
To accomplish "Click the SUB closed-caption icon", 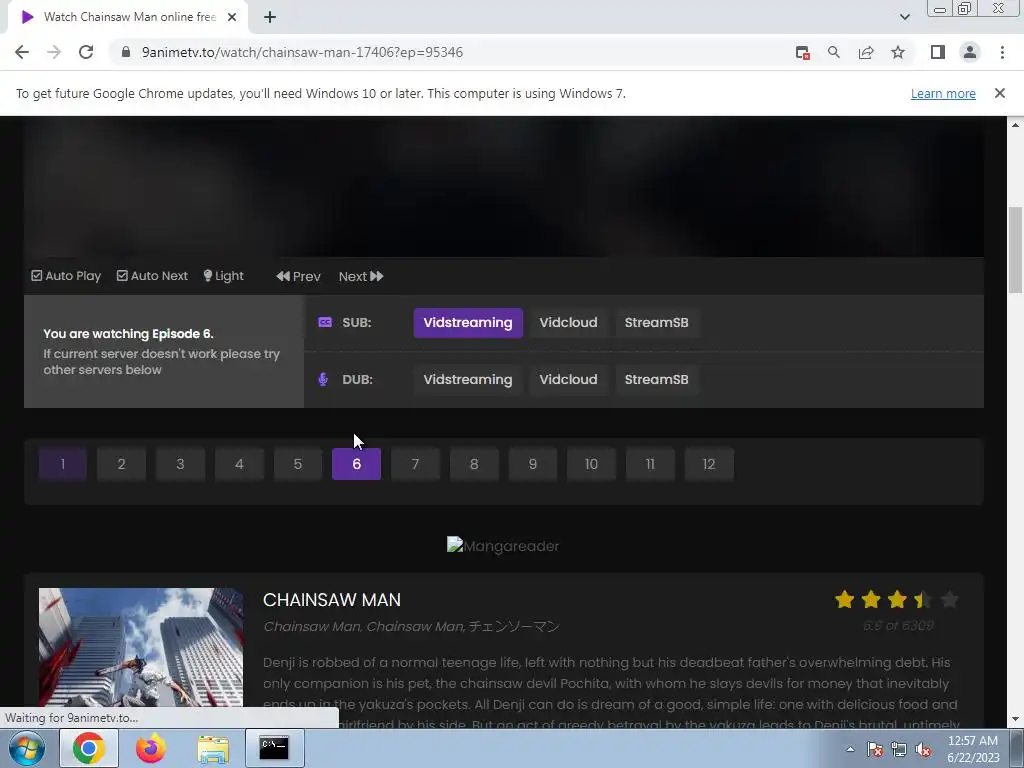I will click(325, 322).
